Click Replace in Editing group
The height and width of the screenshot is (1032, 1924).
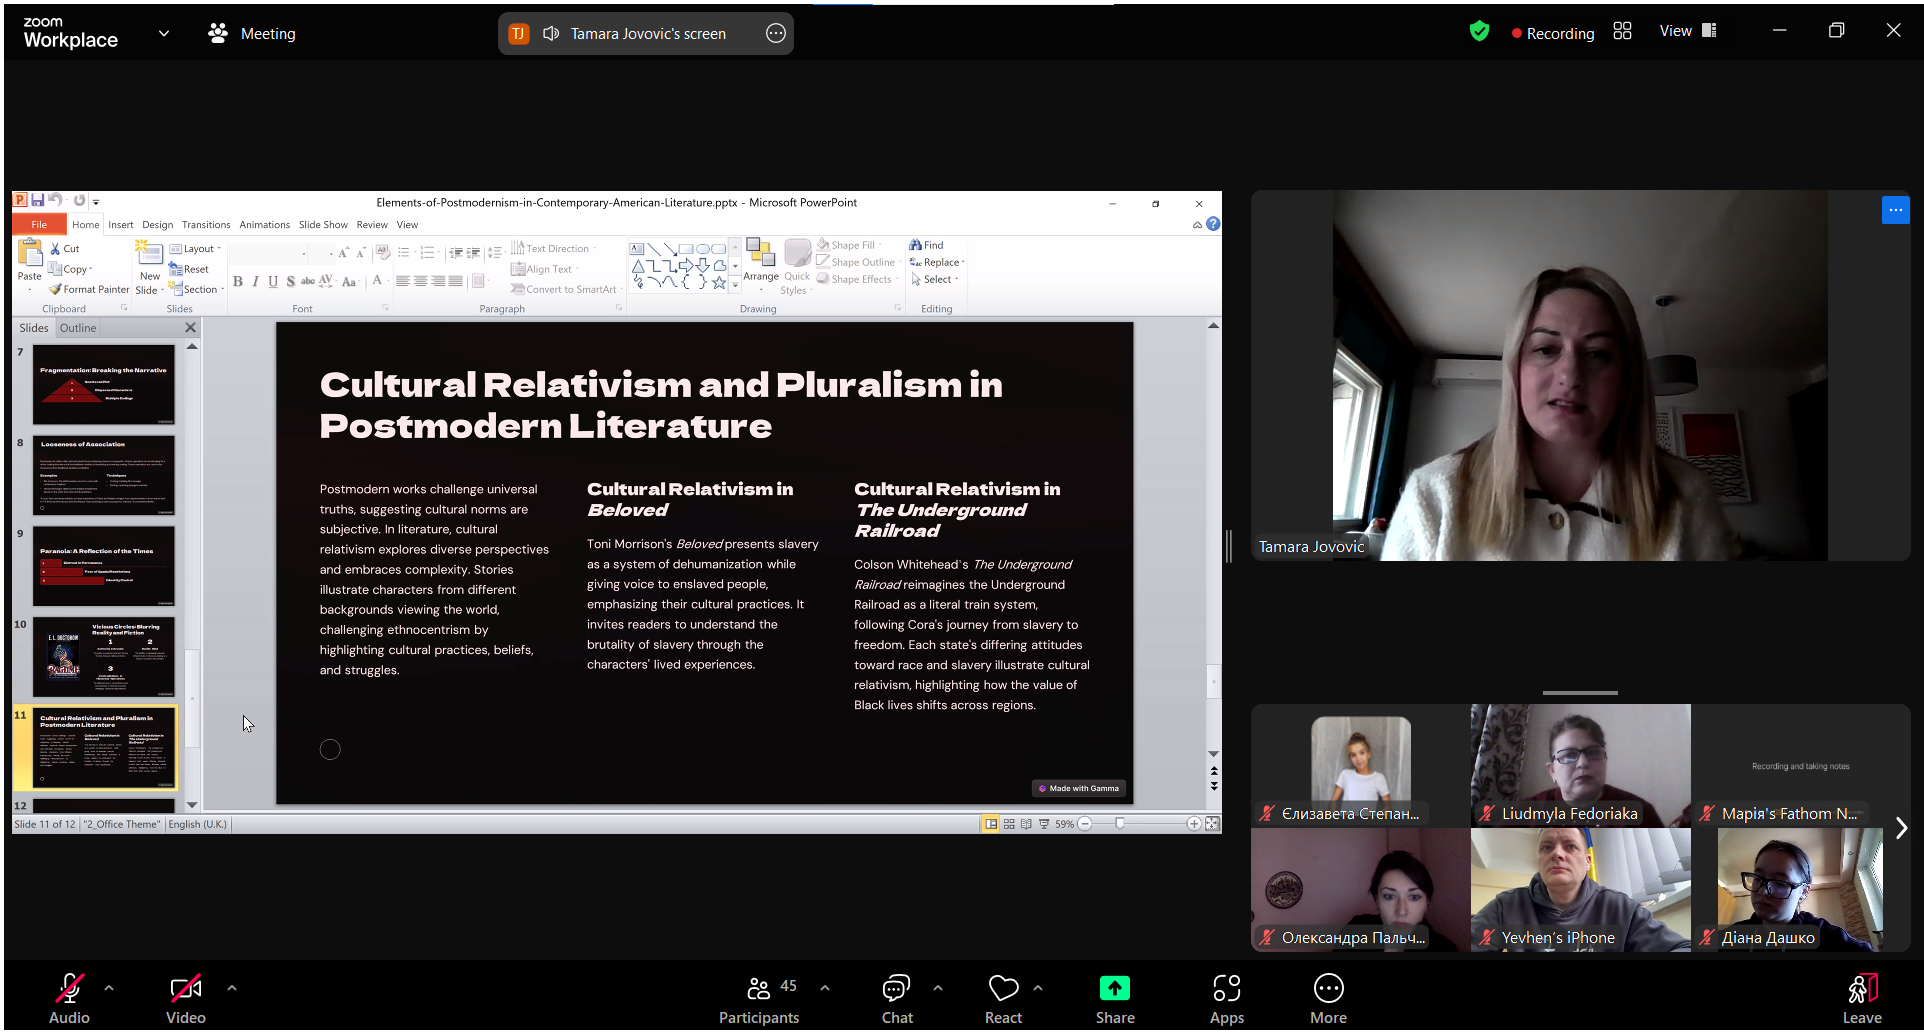point(936,263)
